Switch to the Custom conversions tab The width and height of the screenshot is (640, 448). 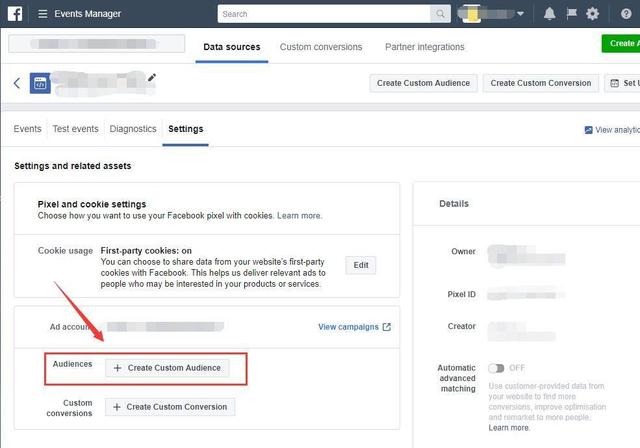[x=321, y=47]
